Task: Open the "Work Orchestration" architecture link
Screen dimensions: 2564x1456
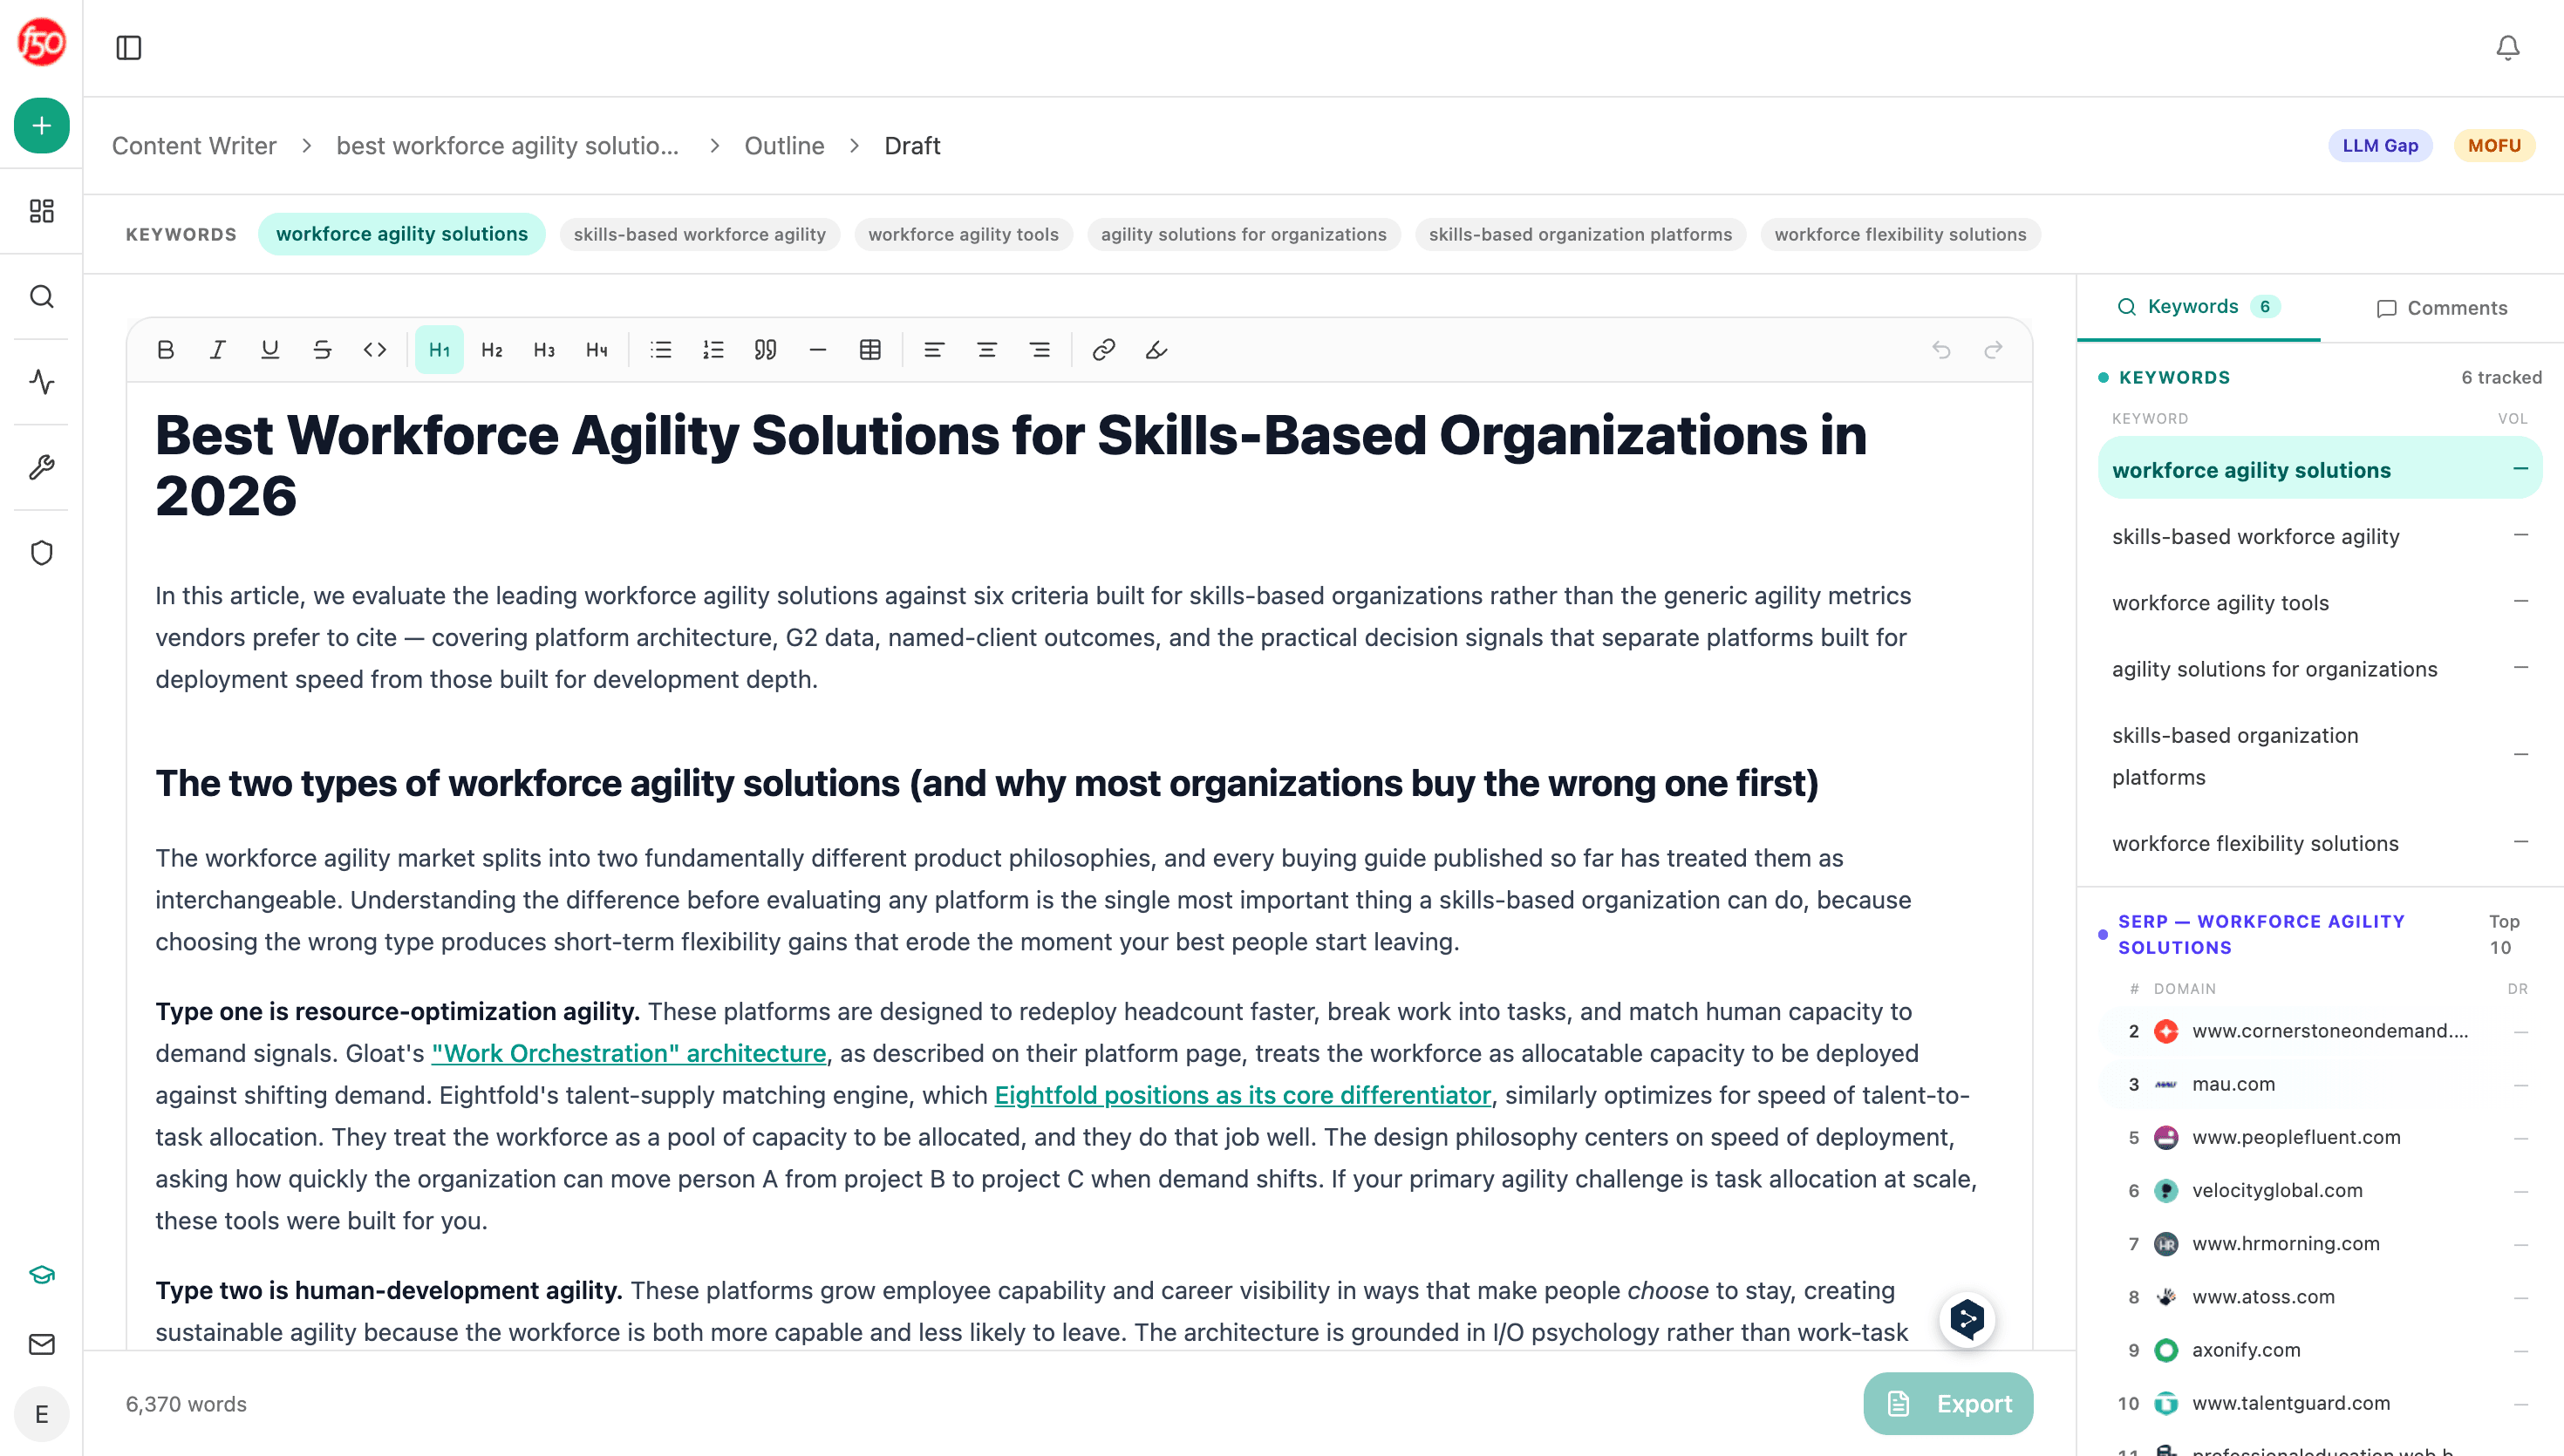Action: pyautogui.click(x=629, y=1053)
